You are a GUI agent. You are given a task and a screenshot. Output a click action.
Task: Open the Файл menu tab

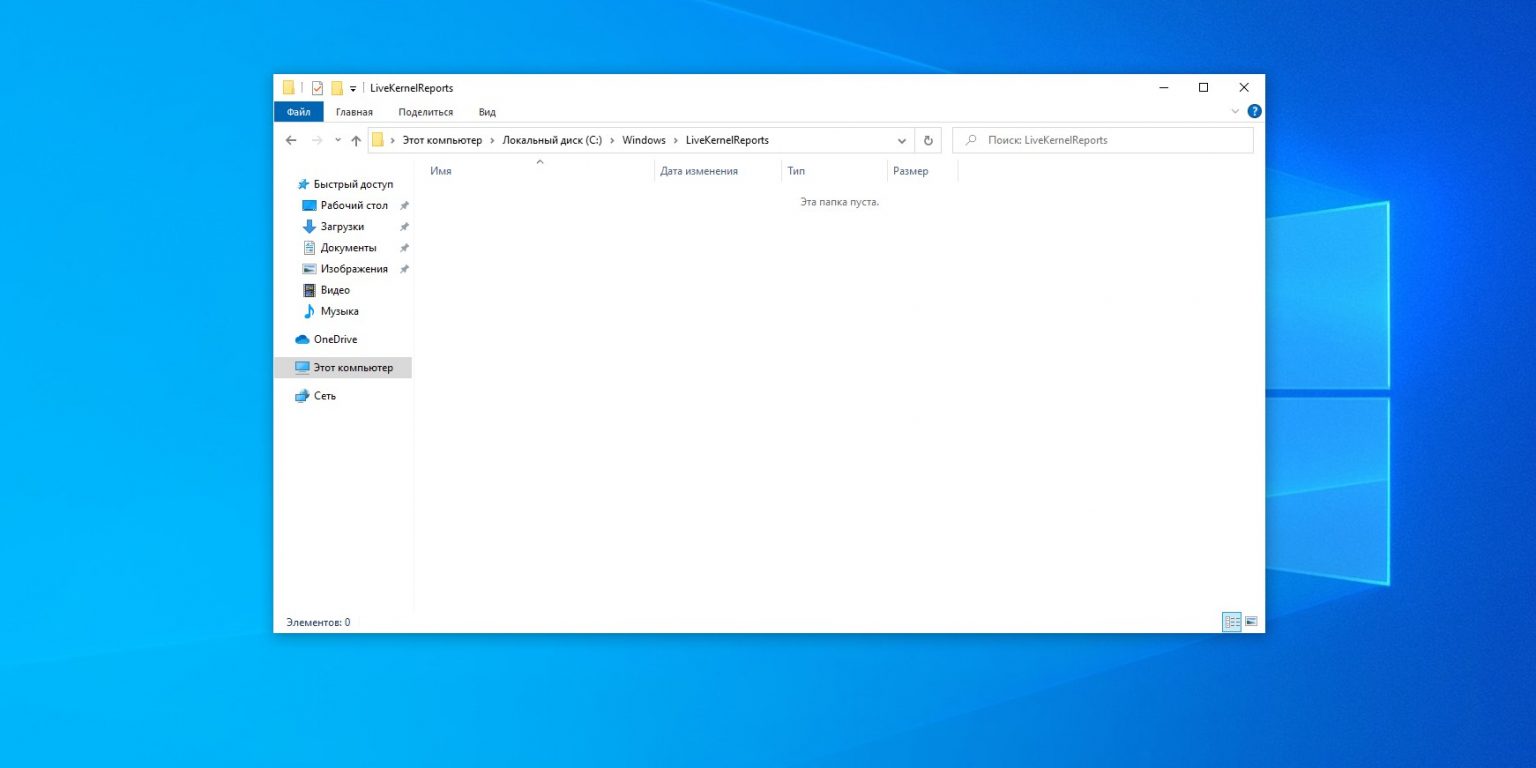point(298,112)
